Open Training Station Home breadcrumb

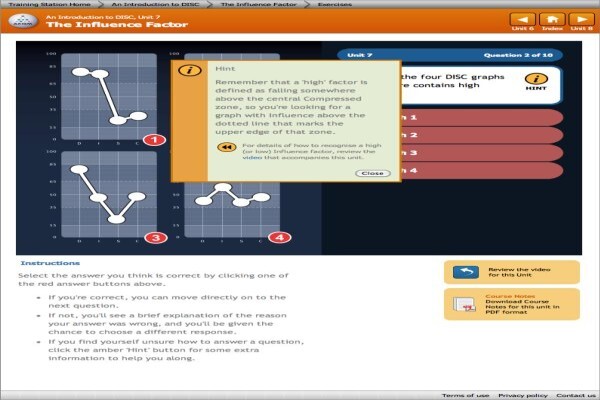coord(50,4)
